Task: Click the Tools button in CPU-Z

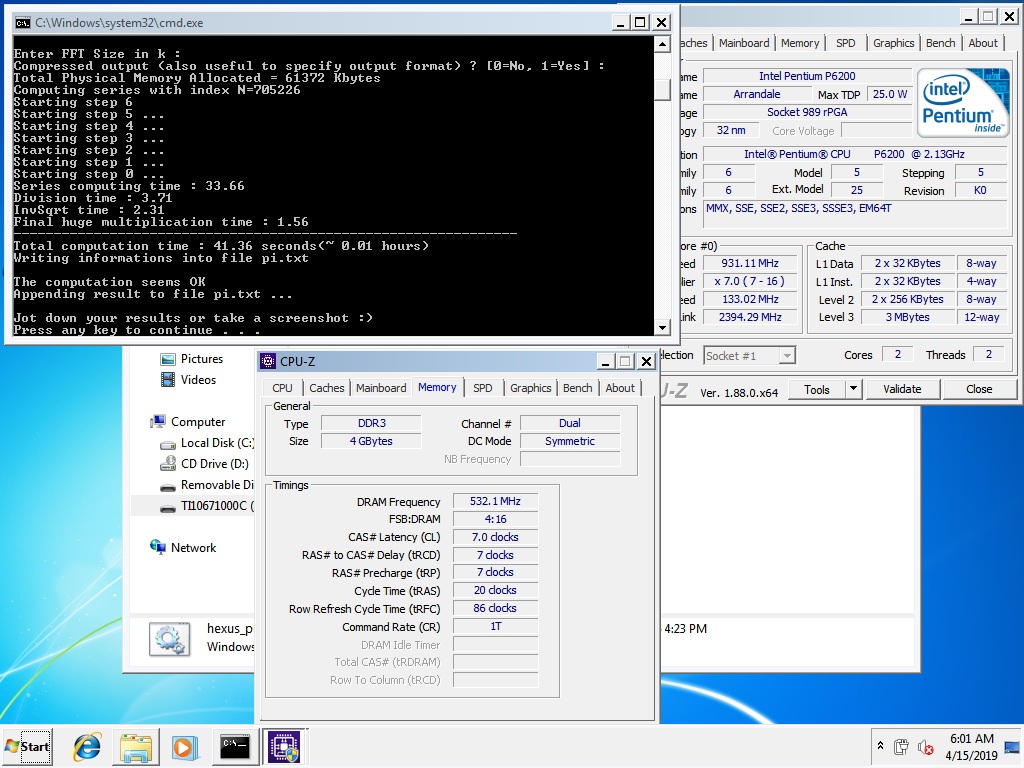Action: (816, 390)
